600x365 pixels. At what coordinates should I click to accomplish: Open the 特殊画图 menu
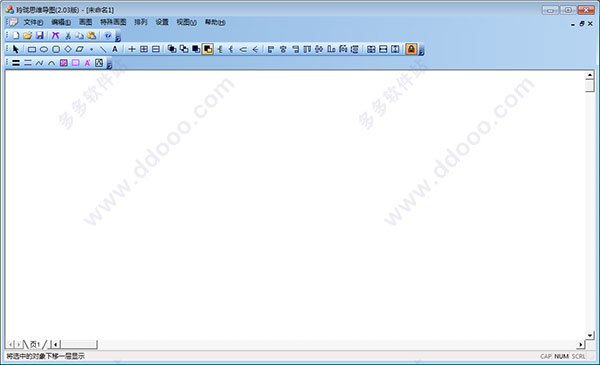[113, 22]
